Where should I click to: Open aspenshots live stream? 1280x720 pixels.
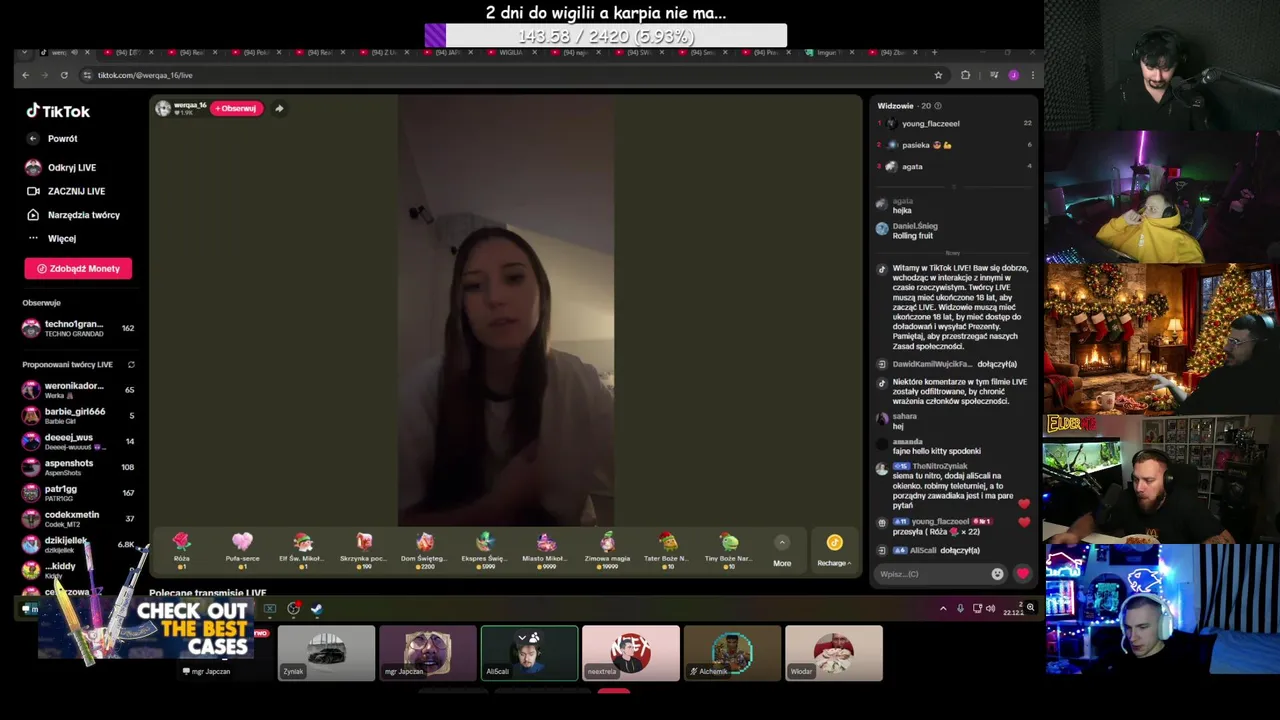tap(78, 467)
